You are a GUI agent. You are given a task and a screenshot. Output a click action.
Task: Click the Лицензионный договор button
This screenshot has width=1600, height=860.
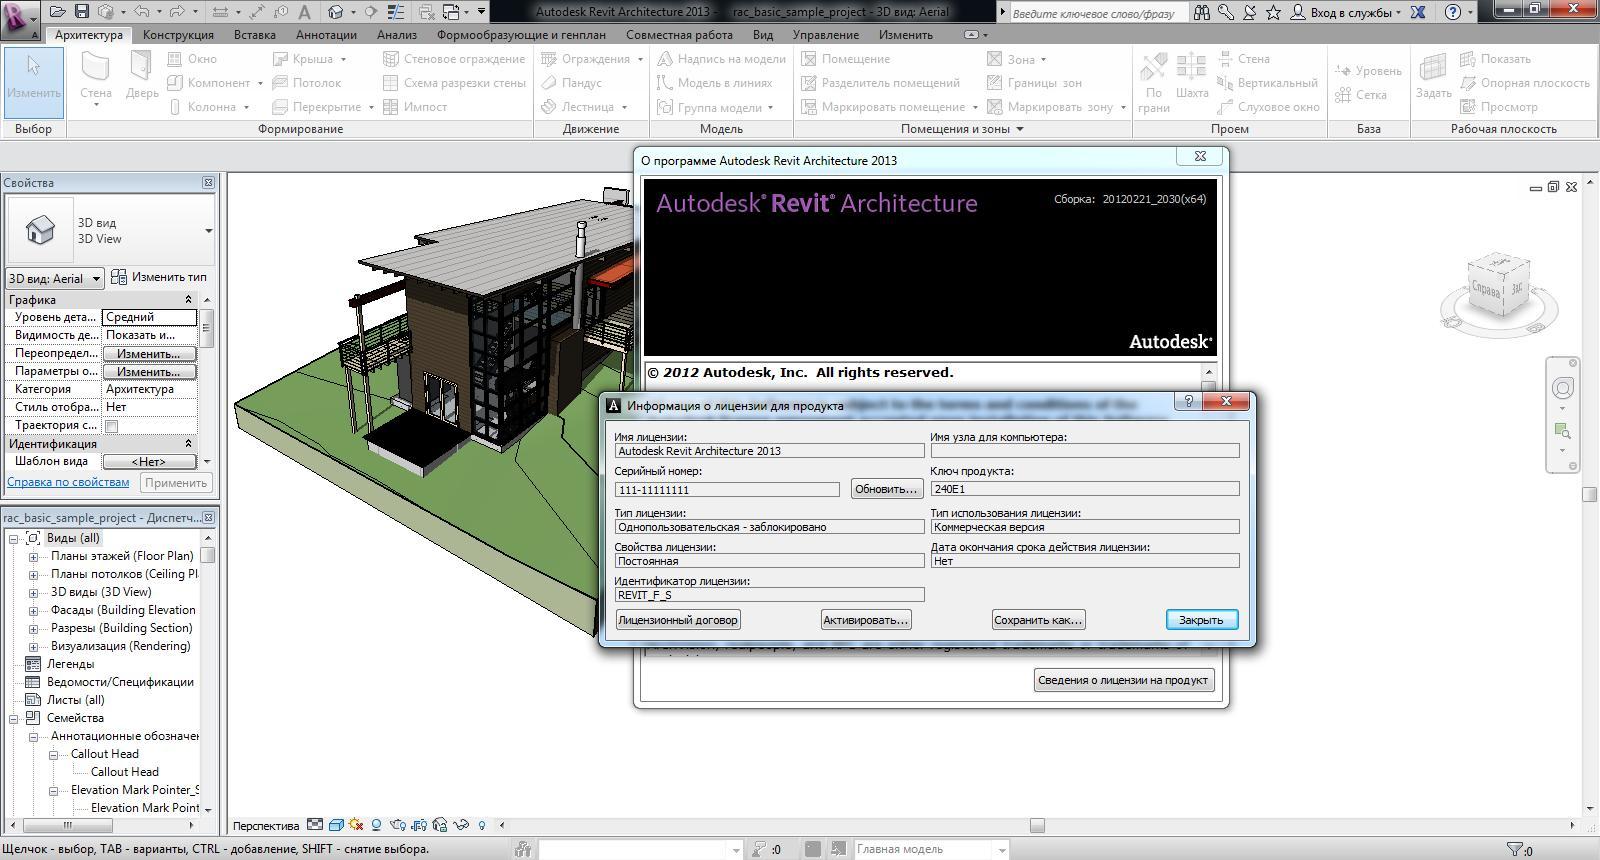pos(678,620)
